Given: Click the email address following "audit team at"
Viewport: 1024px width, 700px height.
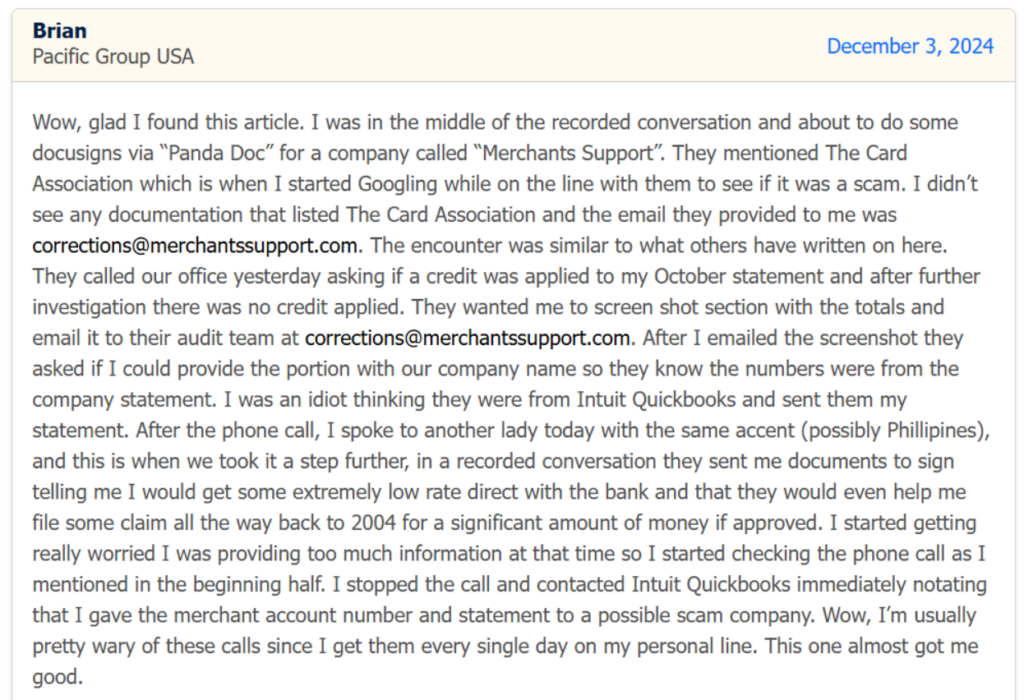Looking at the screenshot, I should click(x=468, y=338).
